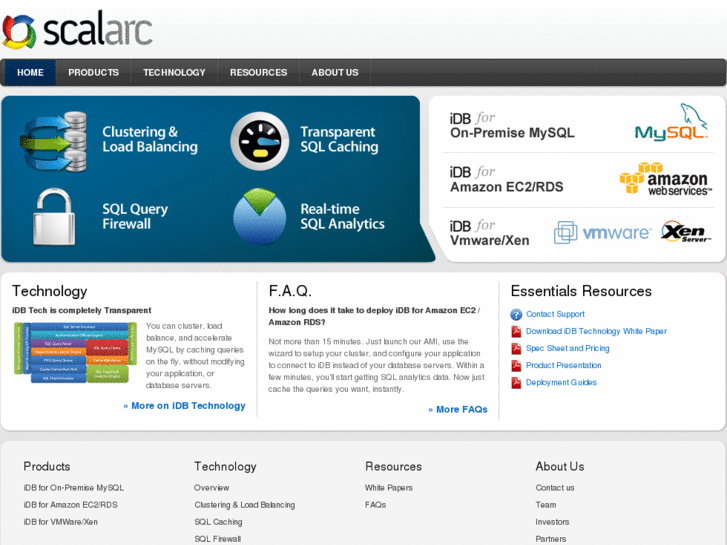Click PDF icon beside Download iDB Technology White Paper
Viewport: 727px width, 545px height.
pos(516,332)
